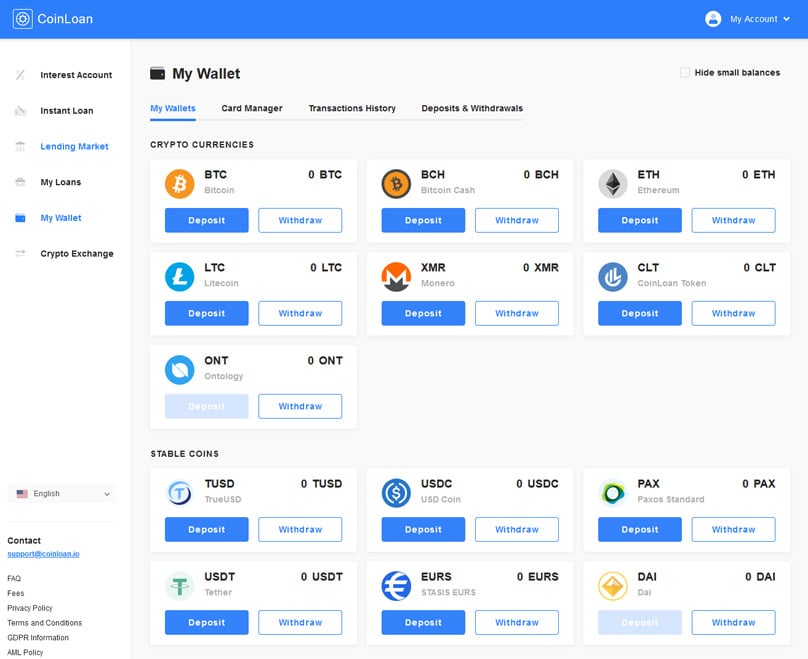Click the disabled DAI Deposit button
This screenshot has width=808, height=659.
tap(640, 622)
